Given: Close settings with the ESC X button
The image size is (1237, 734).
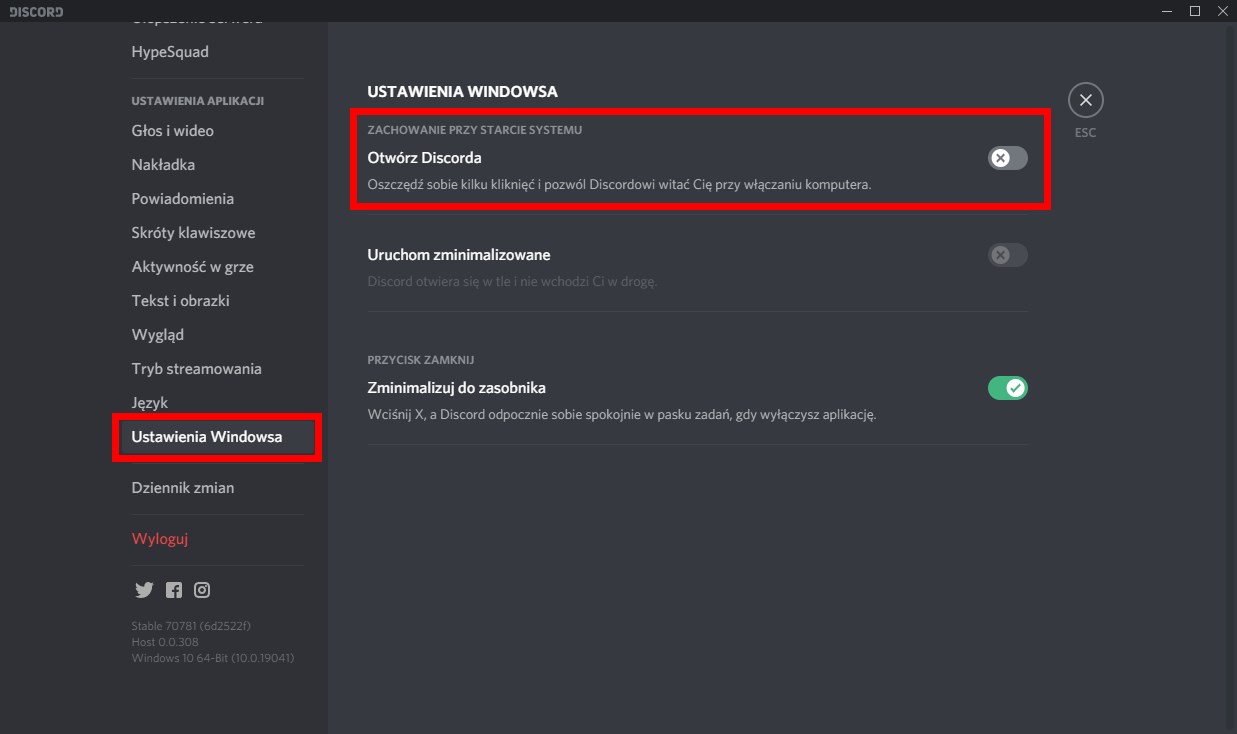Looking at the screenshot, I should pyautogui.click(x=1085, y=100).
